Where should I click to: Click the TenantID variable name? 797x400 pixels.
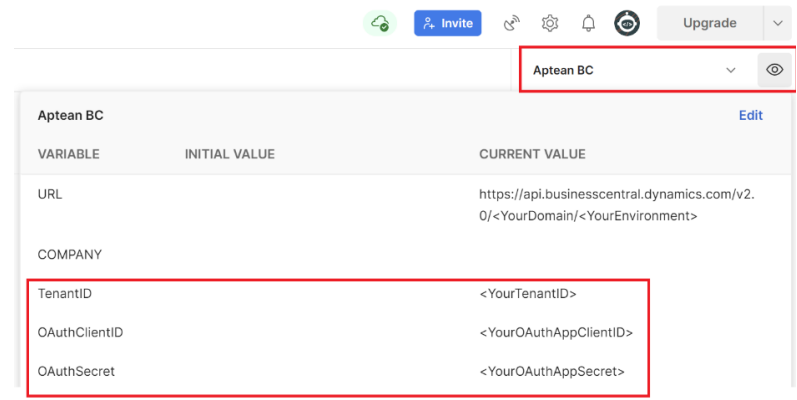click(x=65, y=294)
